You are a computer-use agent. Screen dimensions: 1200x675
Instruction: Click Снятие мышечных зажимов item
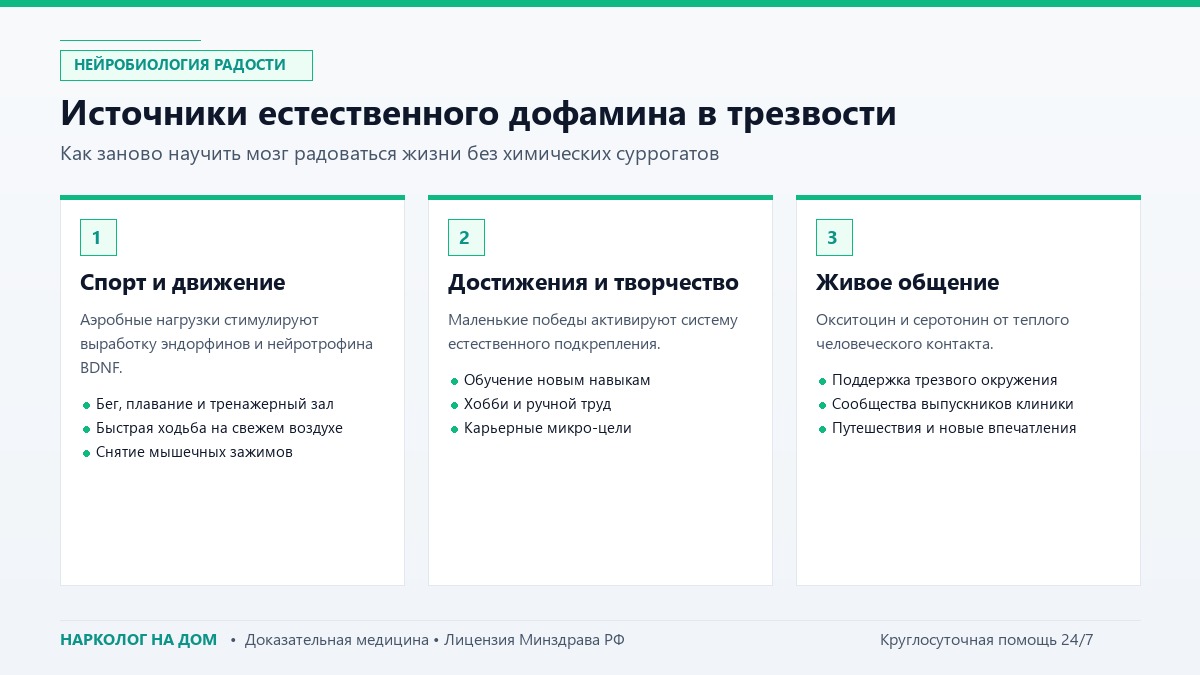(x=194, y=452)
